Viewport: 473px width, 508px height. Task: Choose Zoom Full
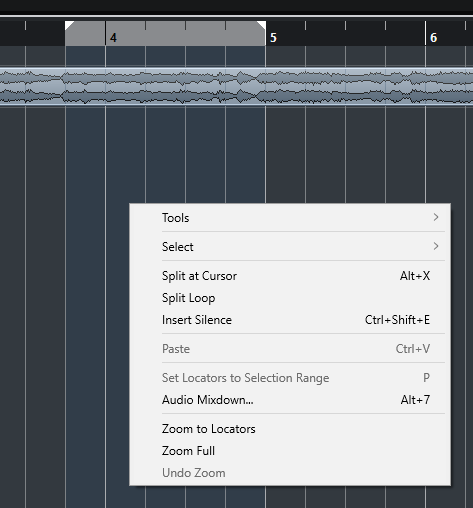(x=290, y=451)
